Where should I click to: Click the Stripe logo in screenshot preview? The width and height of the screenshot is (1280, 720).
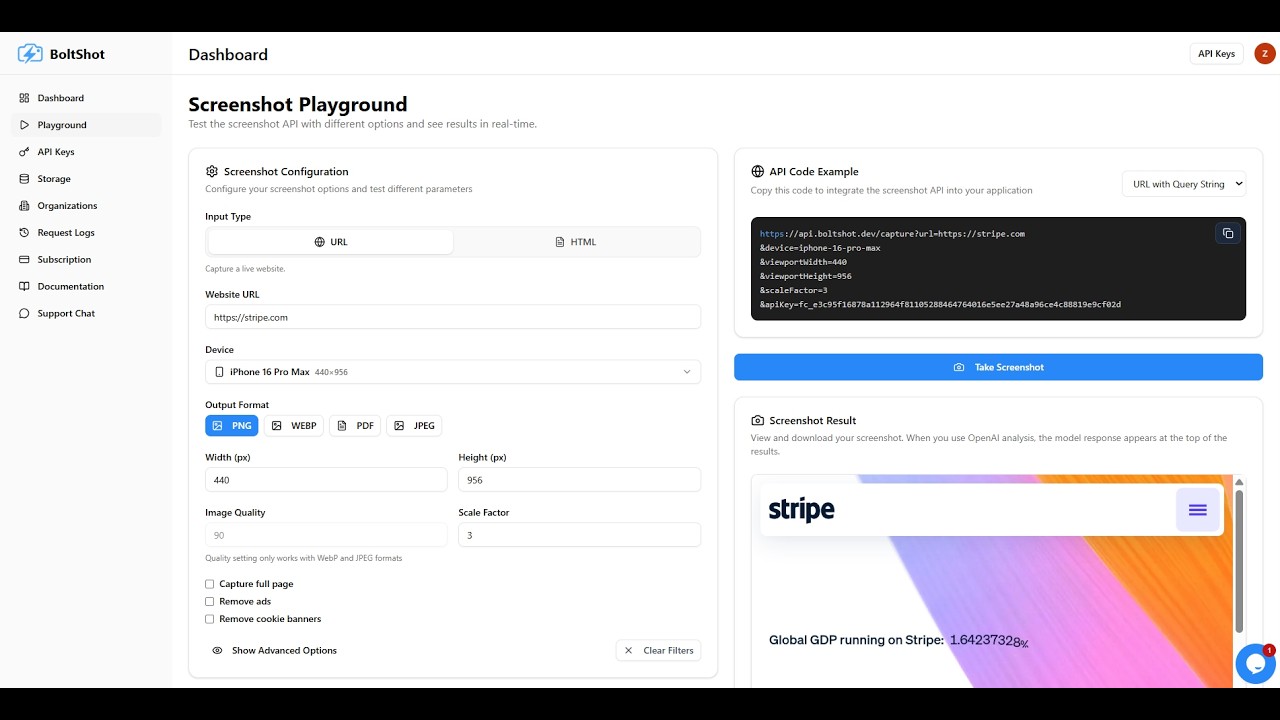tap(801, 510)
